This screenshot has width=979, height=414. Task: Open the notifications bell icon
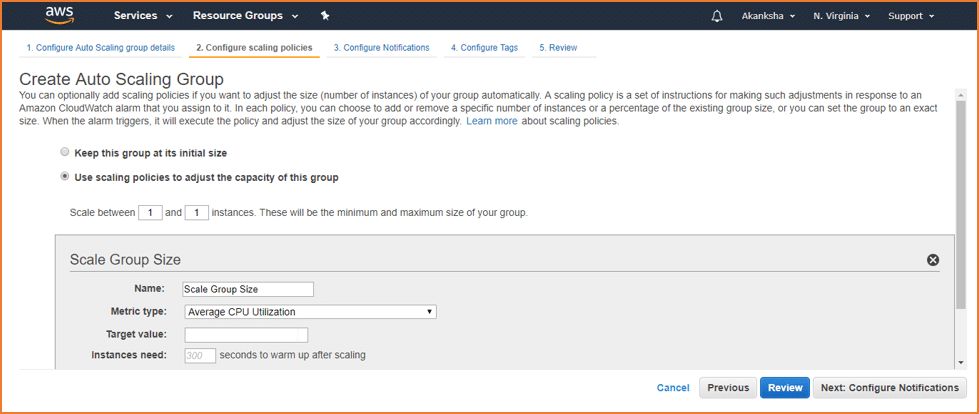[717, 16]
